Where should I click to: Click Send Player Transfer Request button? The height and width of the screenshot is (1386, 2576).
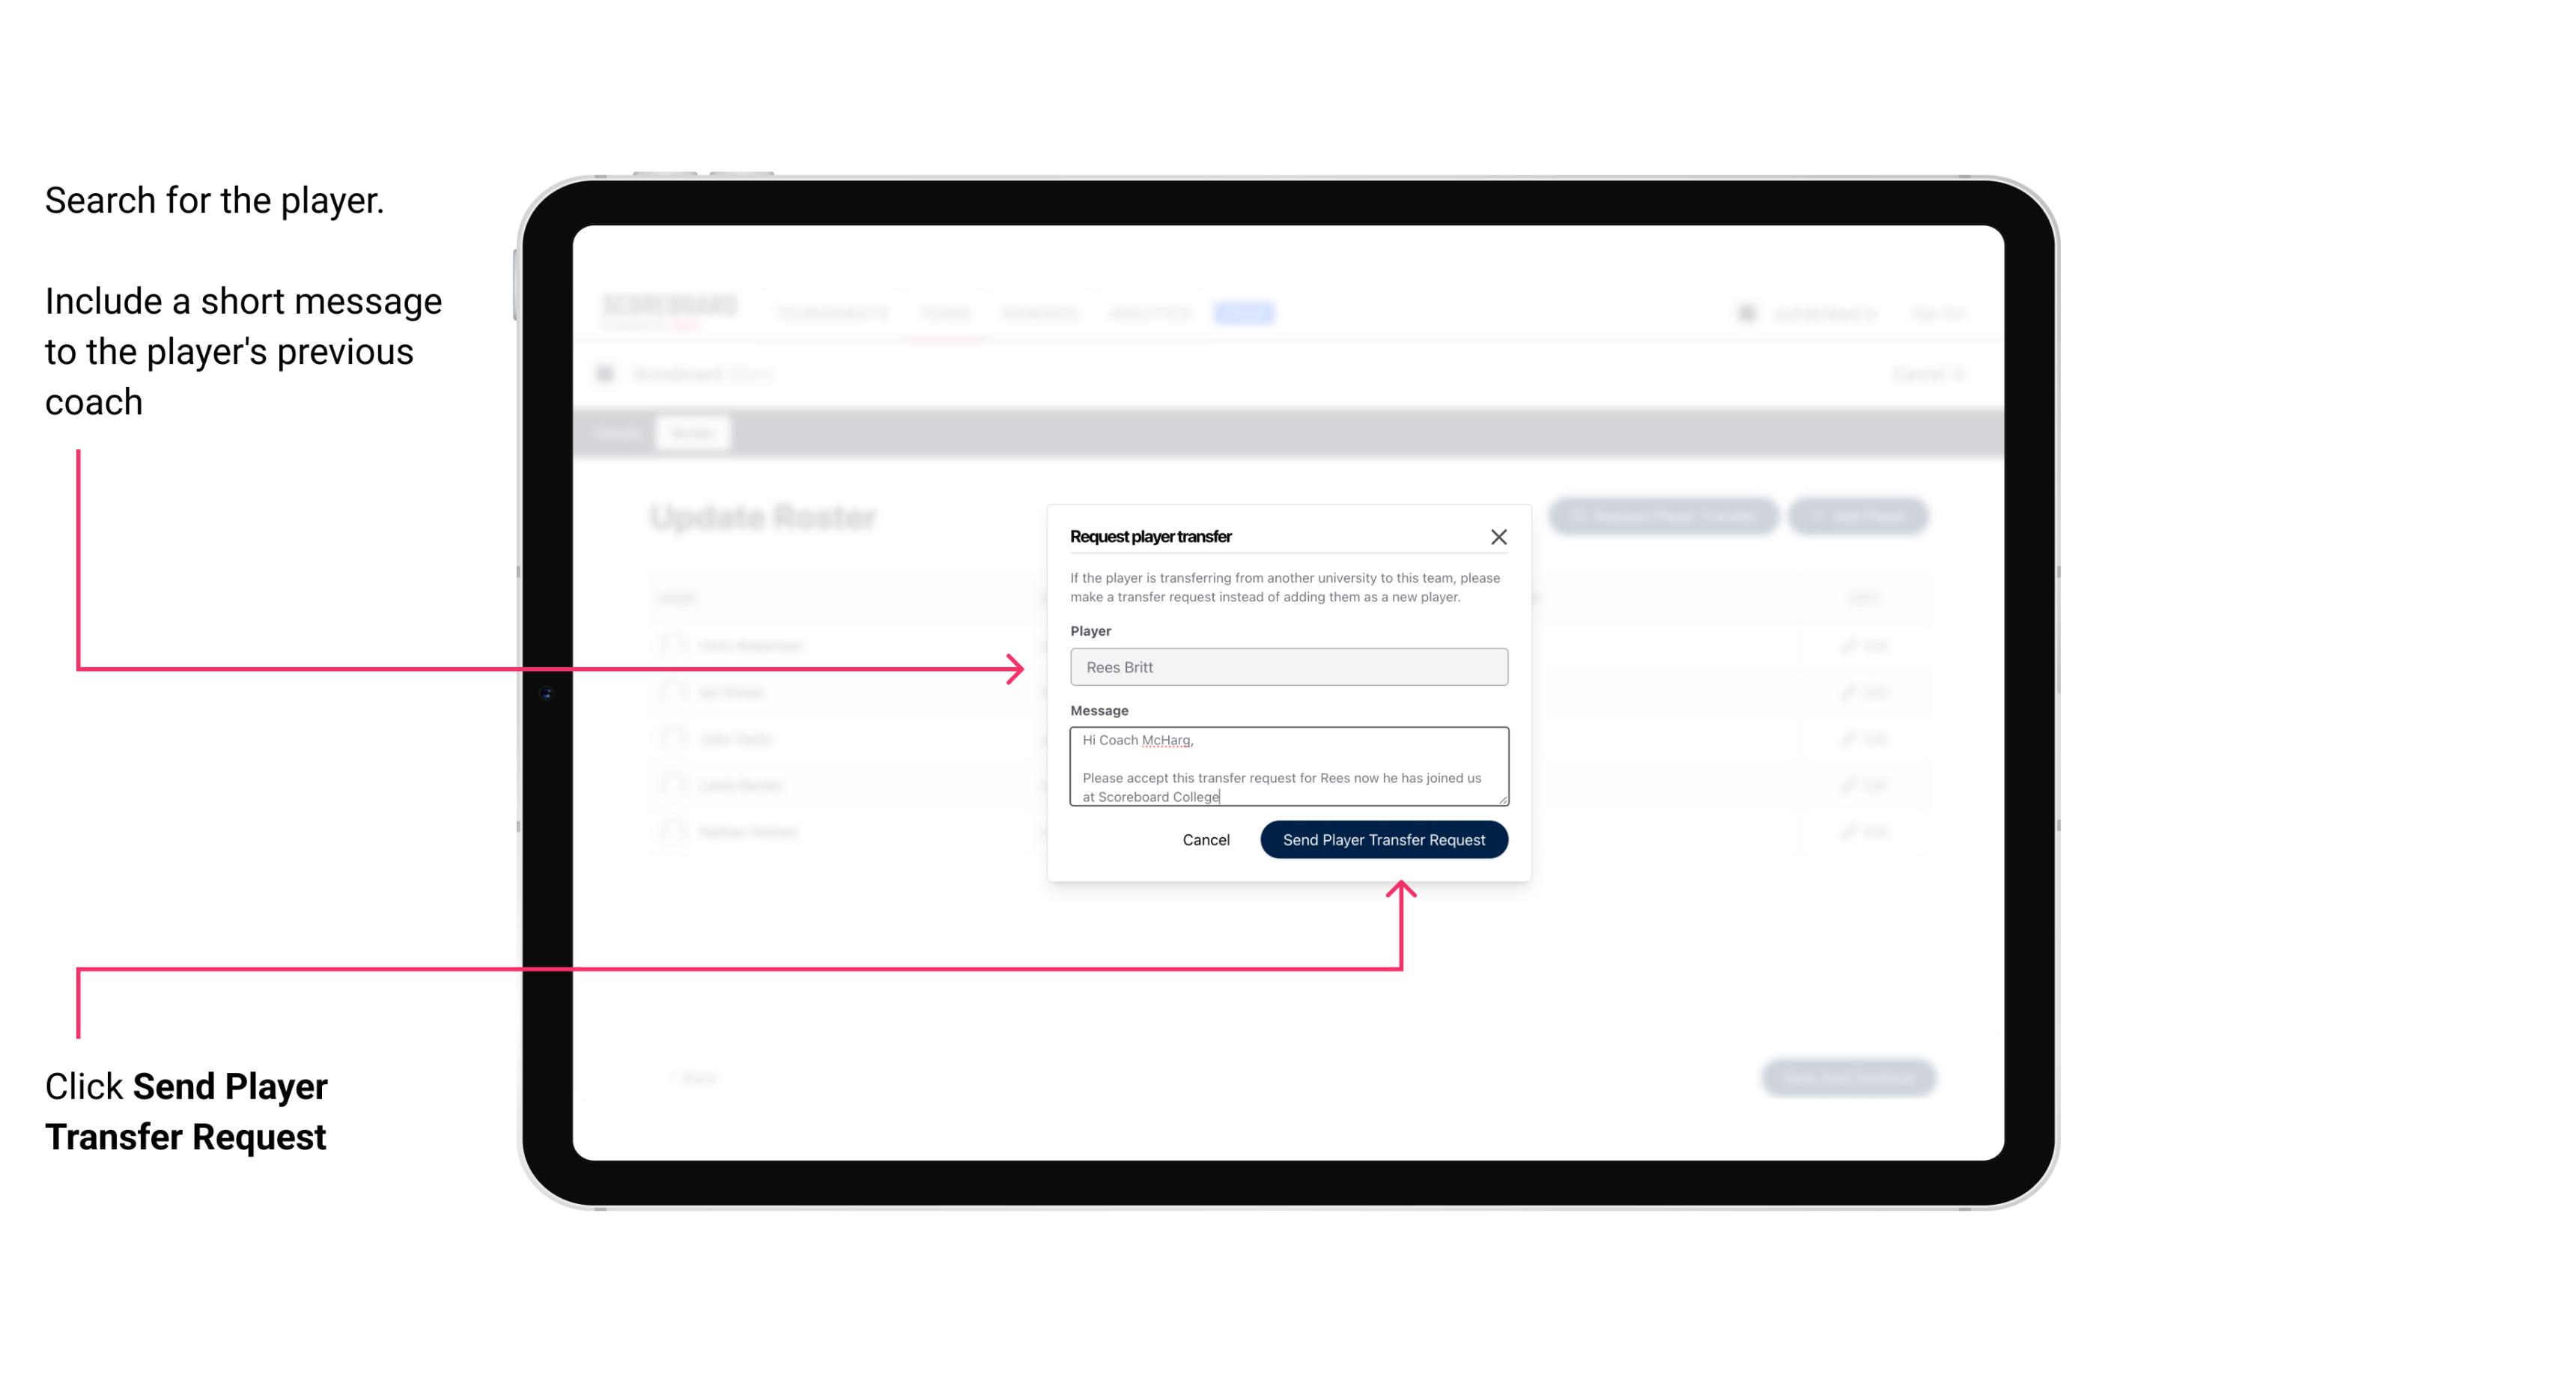(x=1385, y=838)
